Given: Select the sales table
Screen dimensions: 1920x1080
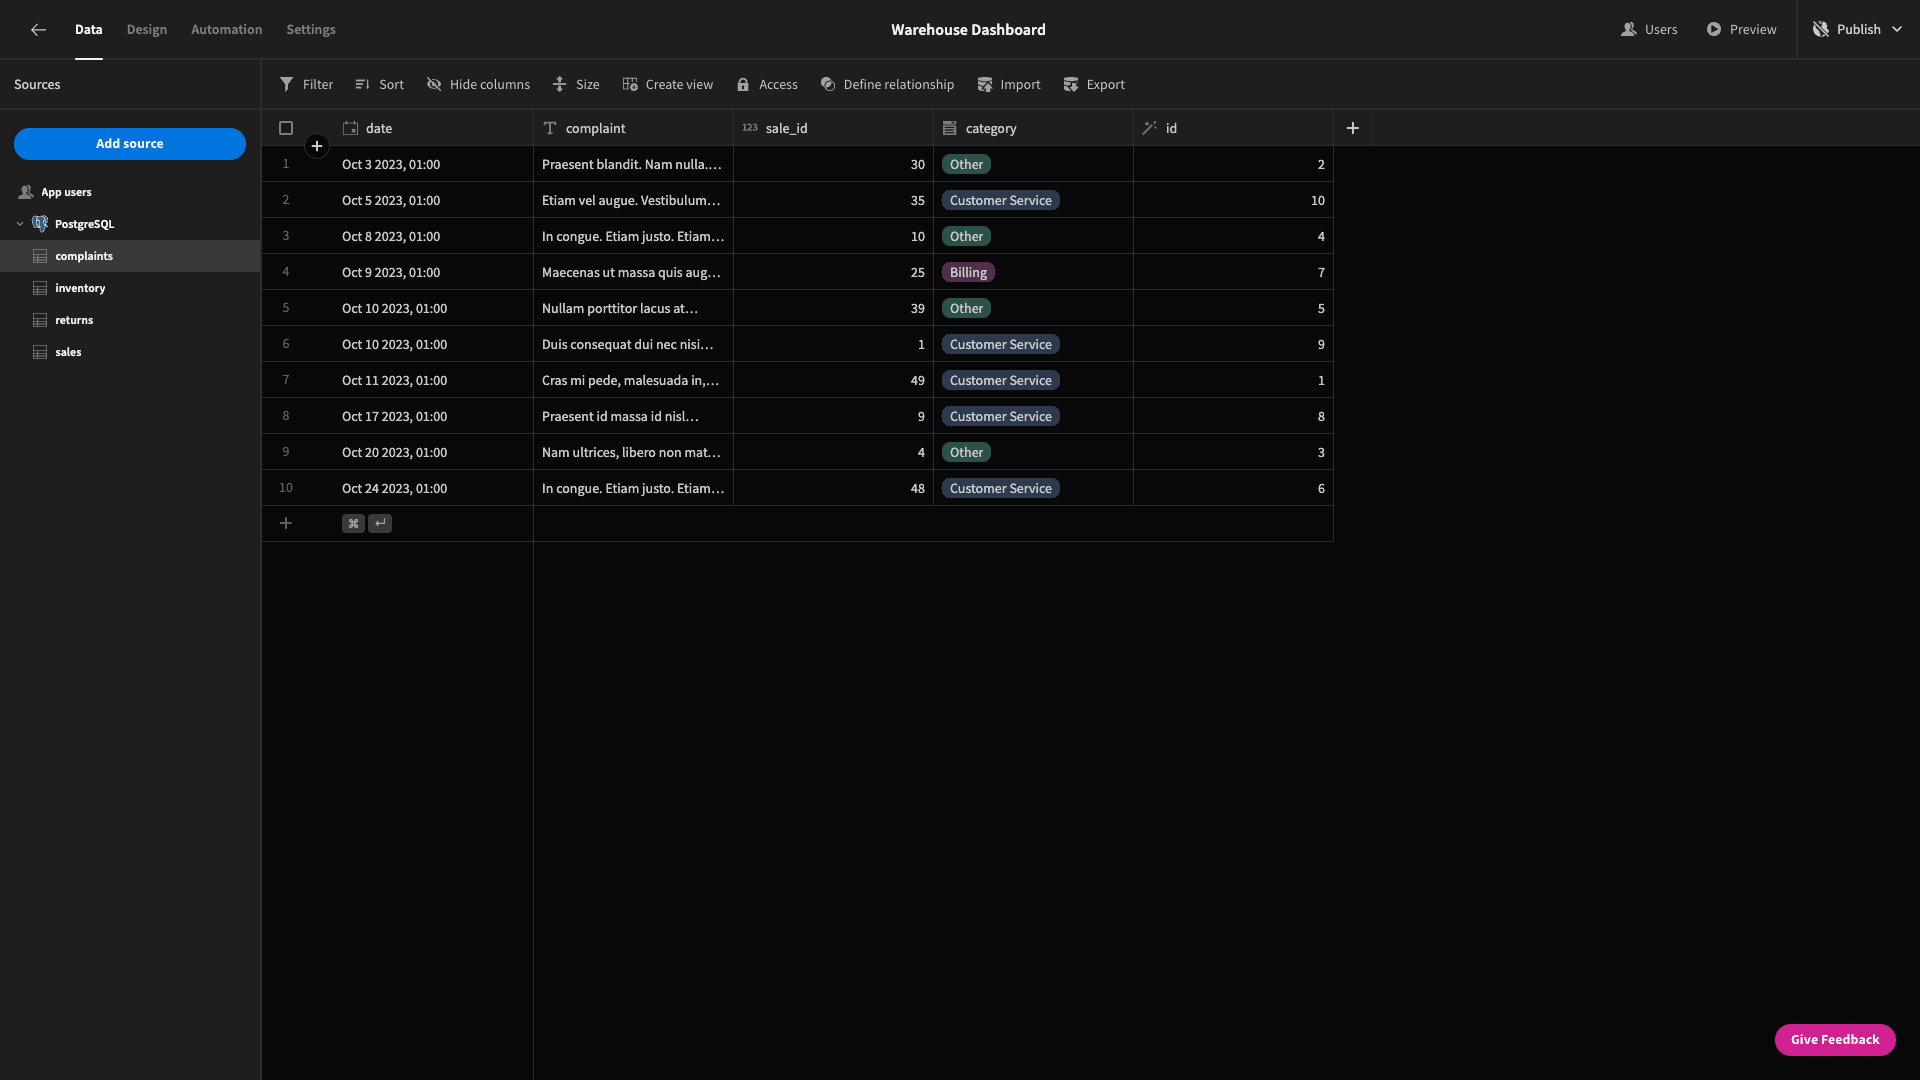Looking at the screenshot, I should (x=130, y=352).
